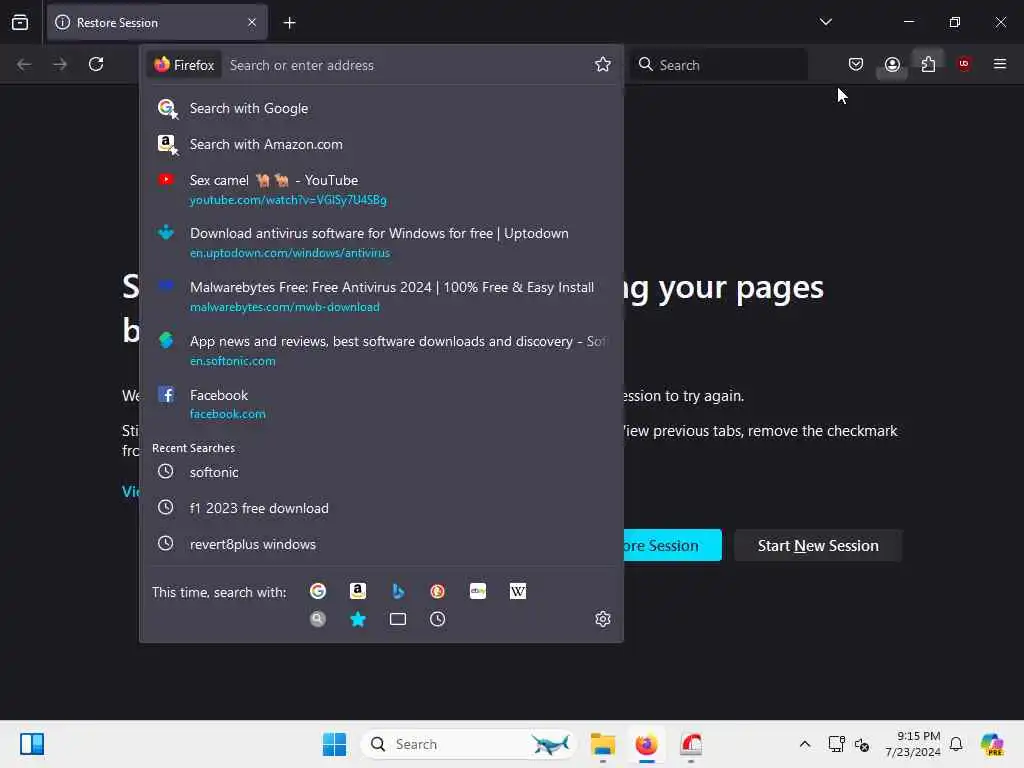Bookmark this page with the star icon

pos(602,64)
